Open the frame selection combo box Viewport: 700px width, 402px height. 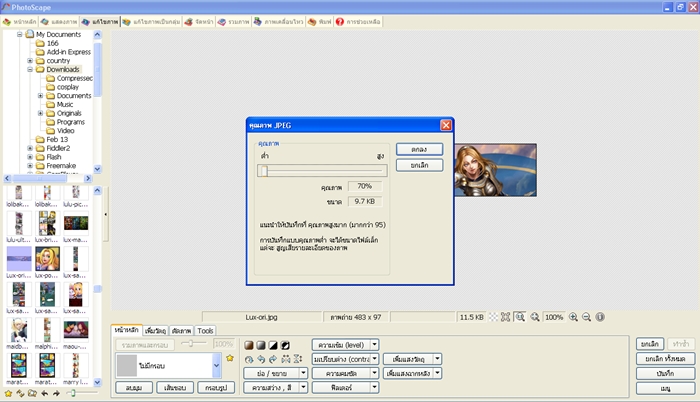click(168, 365)
